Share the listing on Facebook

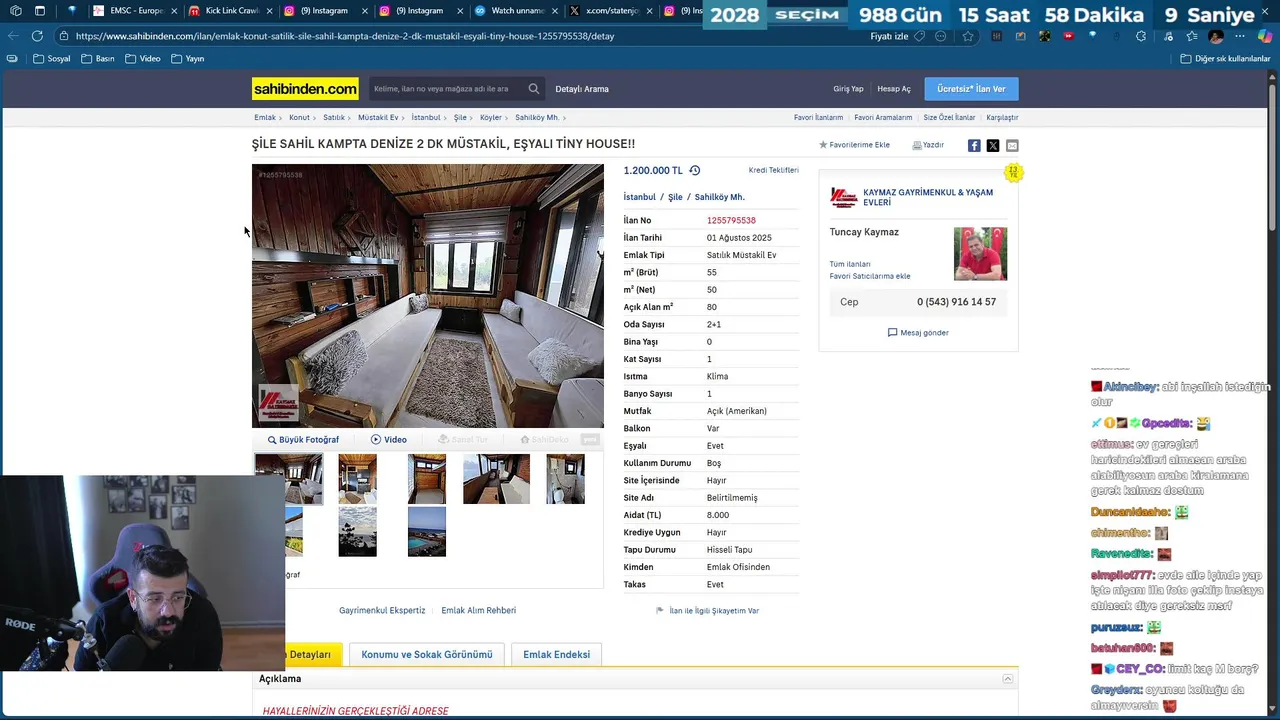(974, 145)
